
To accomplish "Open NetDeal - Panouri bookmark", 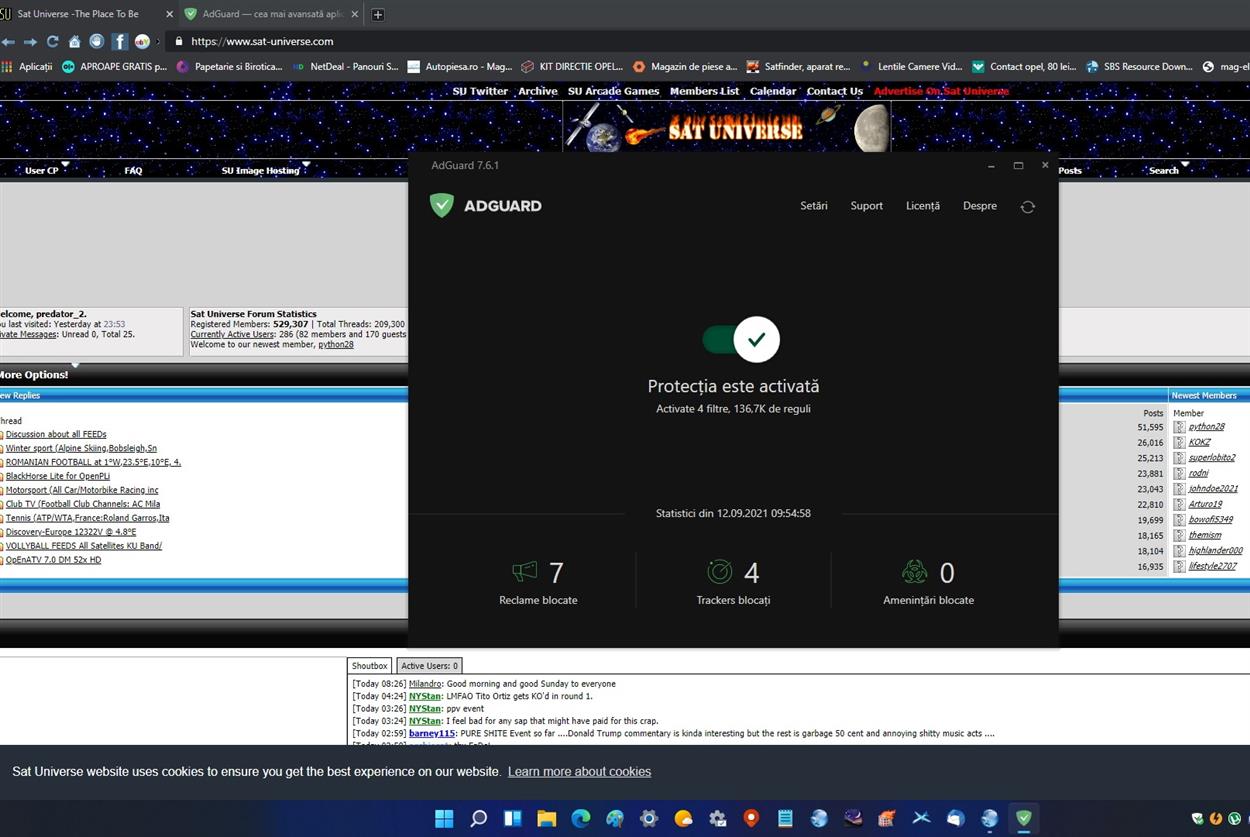I will [345, 67].
